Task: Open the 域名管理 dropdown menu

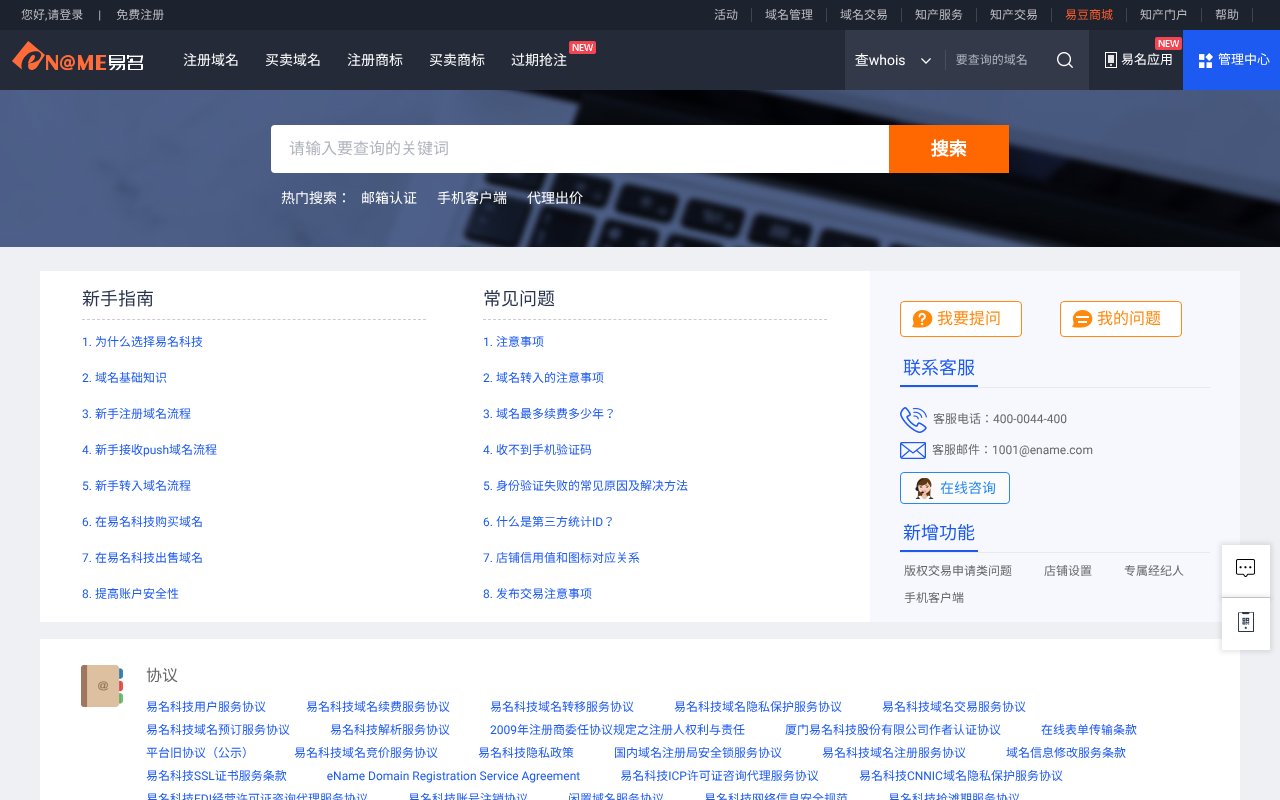Action: [x=790, y=14]
